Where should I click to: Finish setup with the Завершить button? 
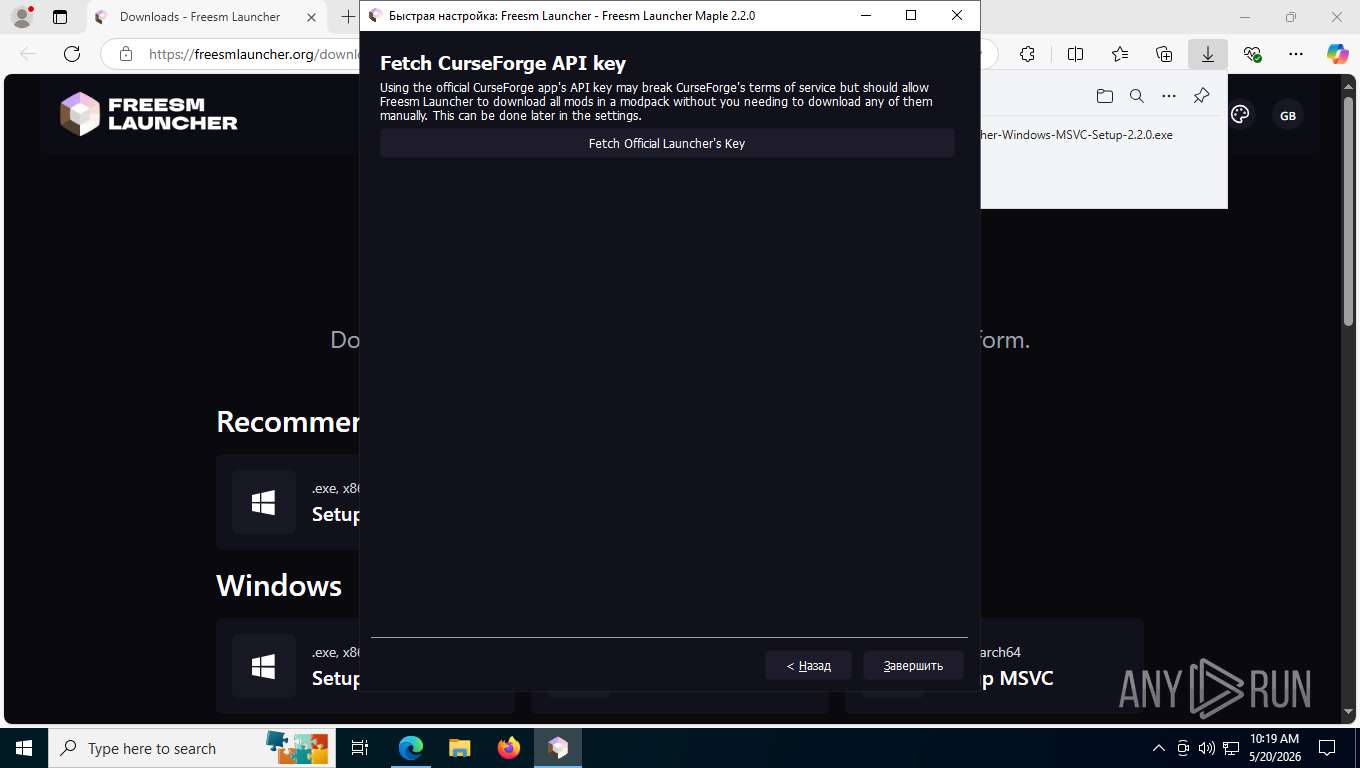913,665
